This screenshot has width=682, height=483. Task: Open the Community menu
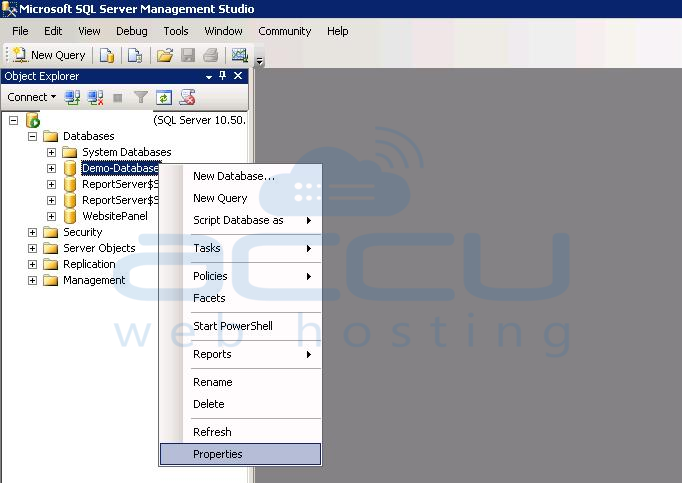(285, 31)
